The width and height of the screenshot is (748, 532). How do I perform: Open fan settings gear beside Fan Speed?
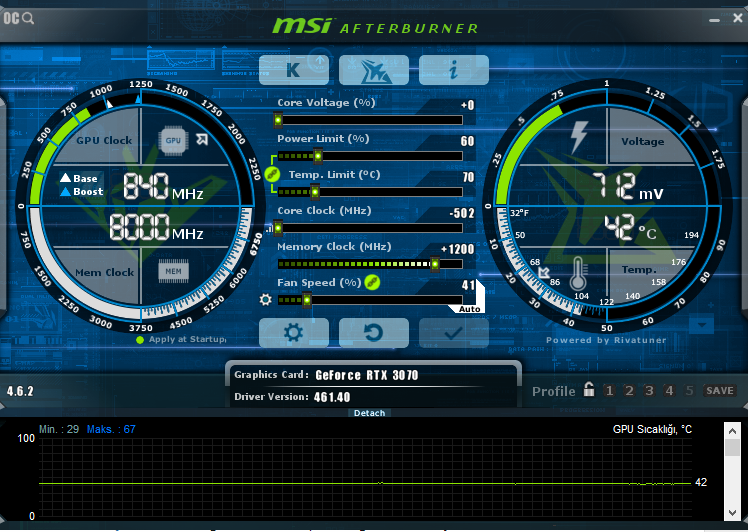coord(266,300)
